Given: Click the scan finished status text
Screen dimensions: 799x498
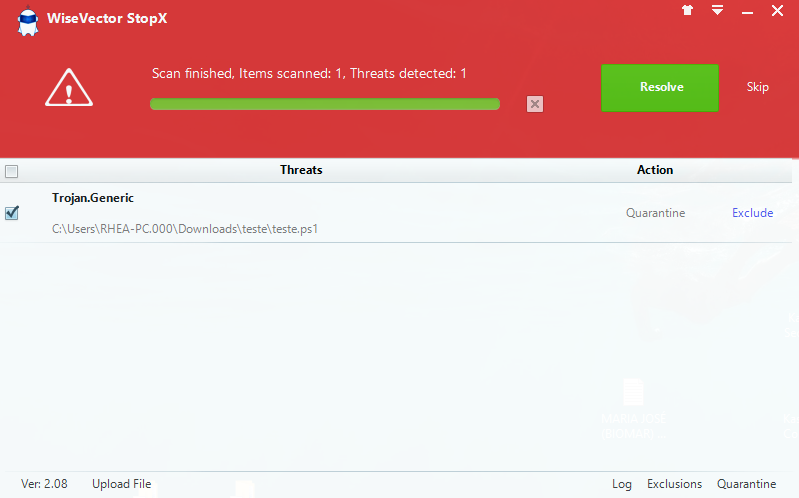Looking at the screenshot, I should click(309, 73).
